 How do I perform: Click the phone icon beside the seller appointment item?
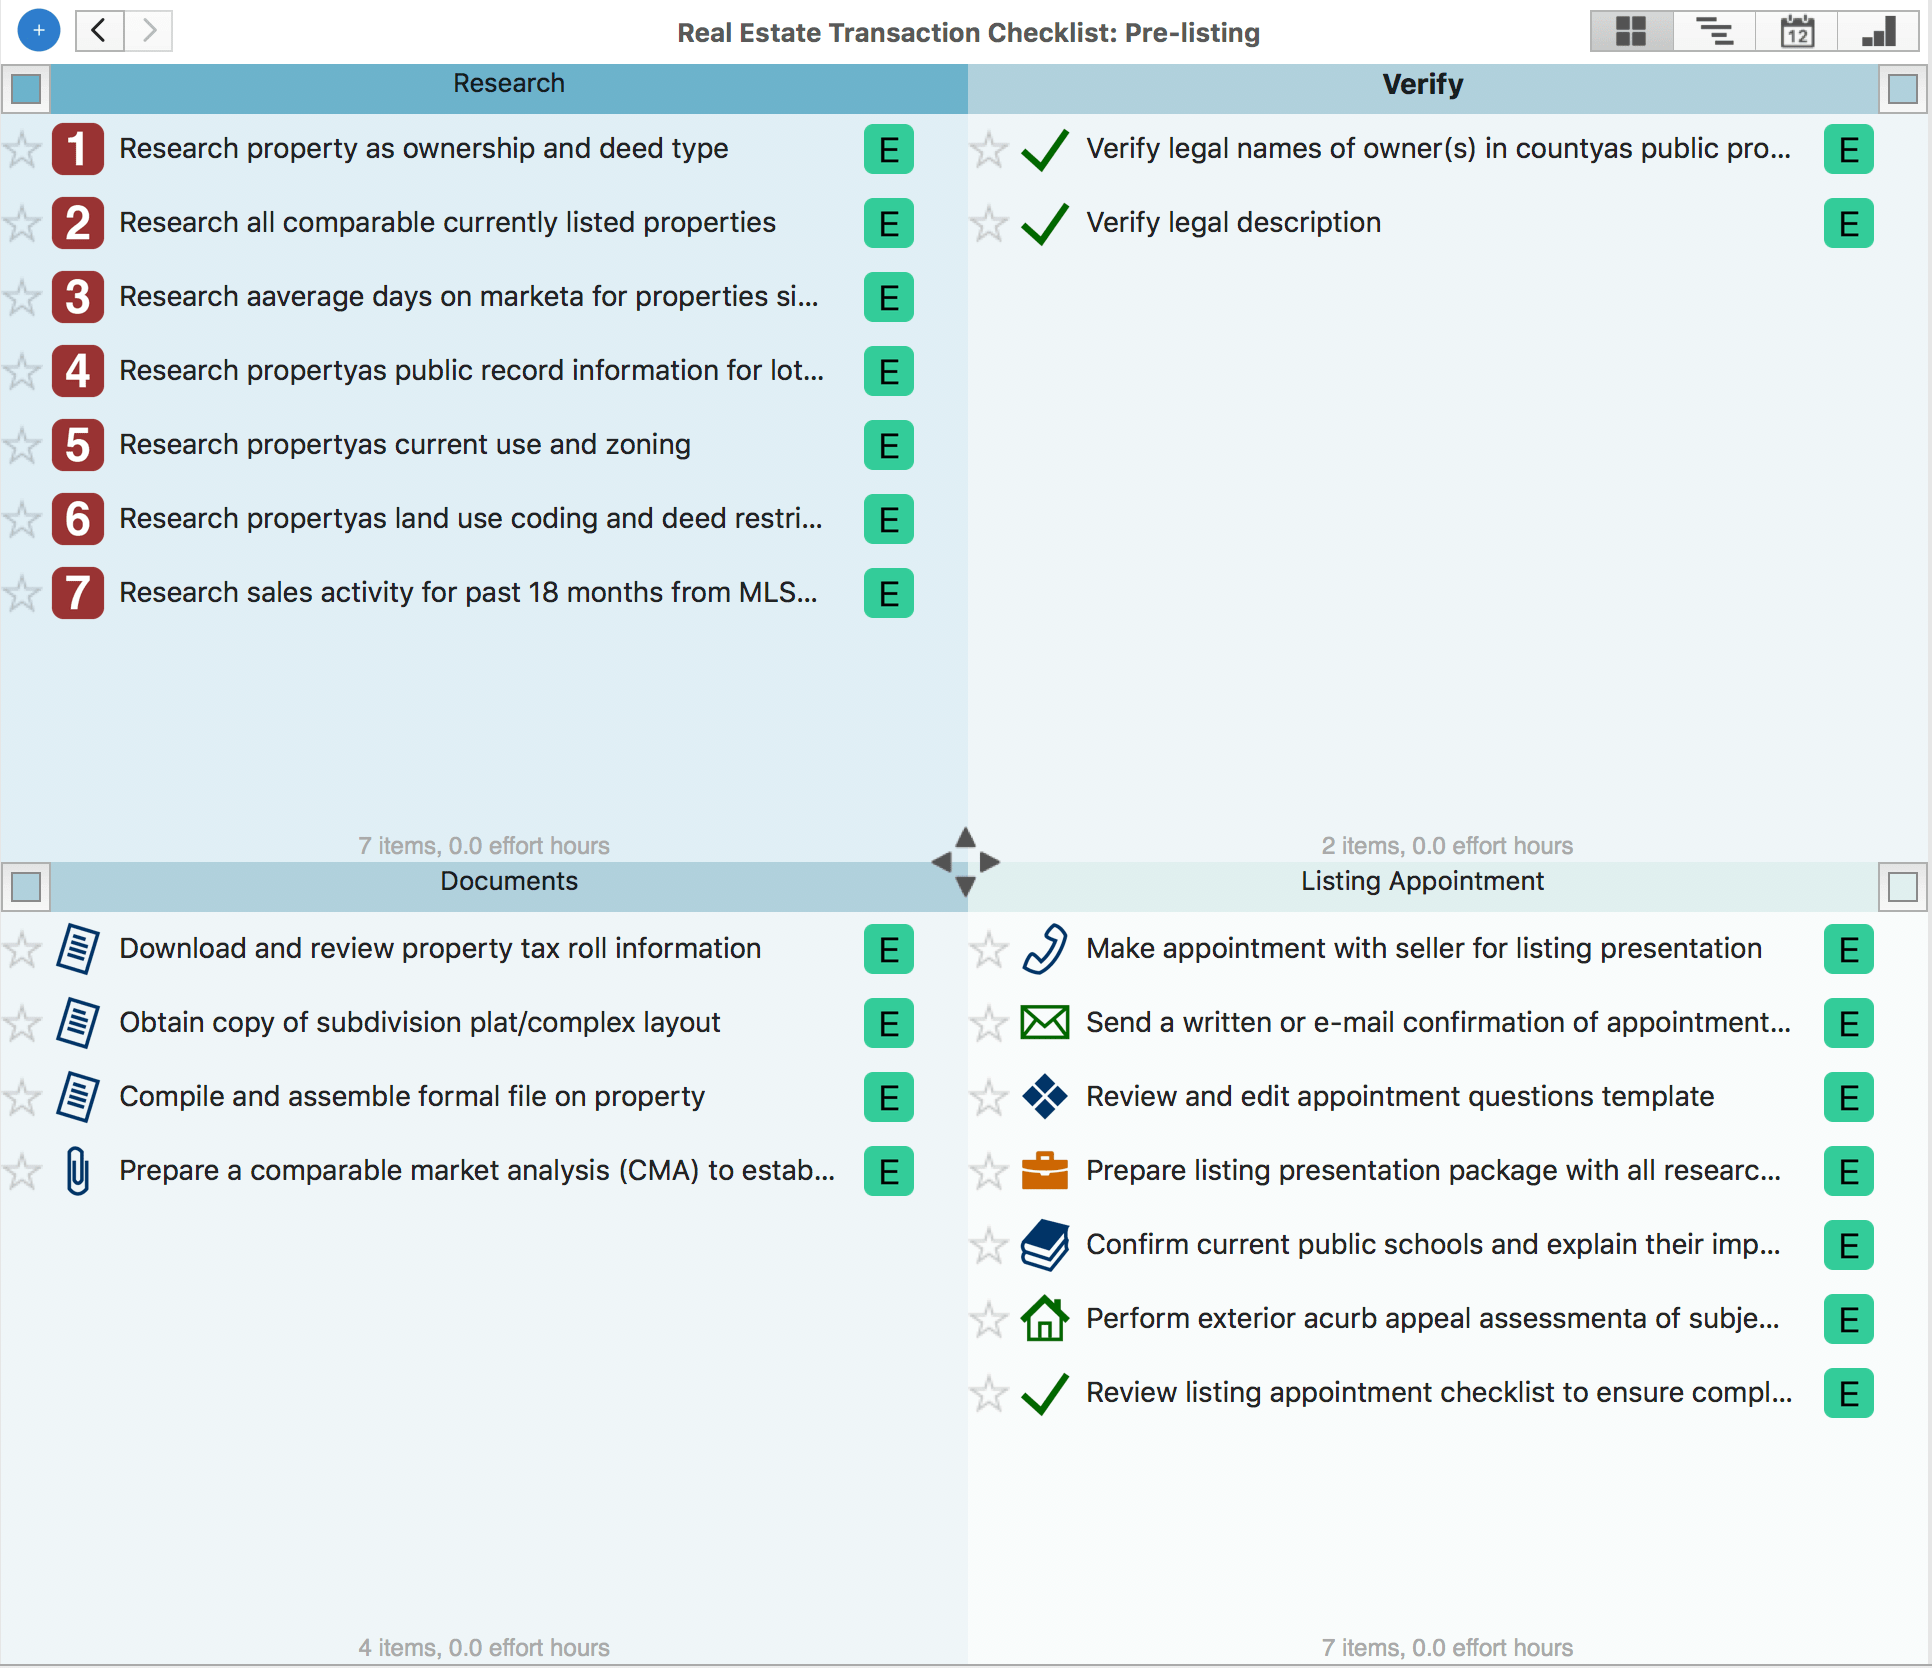click(x=1044, y=948)
